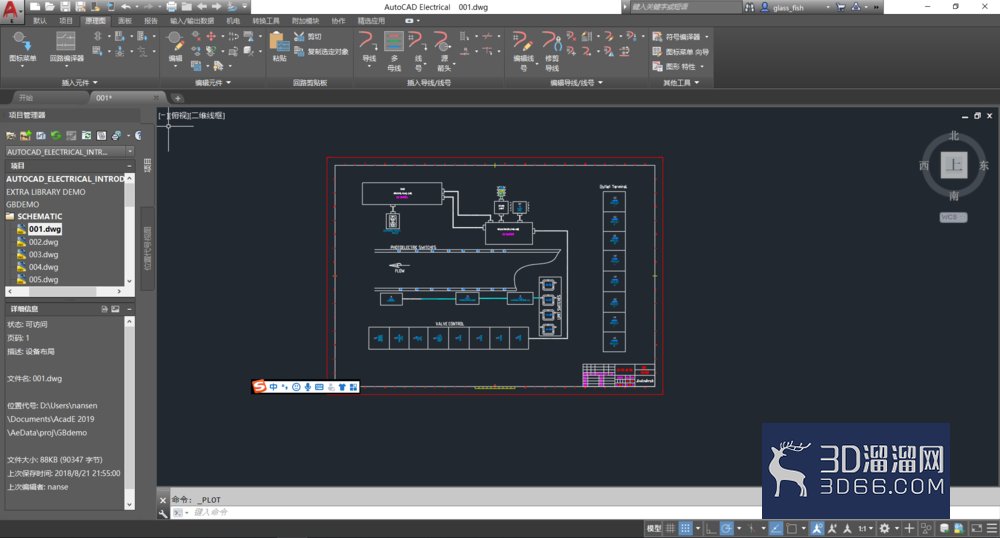Click the 编辑 component edit tool

(175, 47)
